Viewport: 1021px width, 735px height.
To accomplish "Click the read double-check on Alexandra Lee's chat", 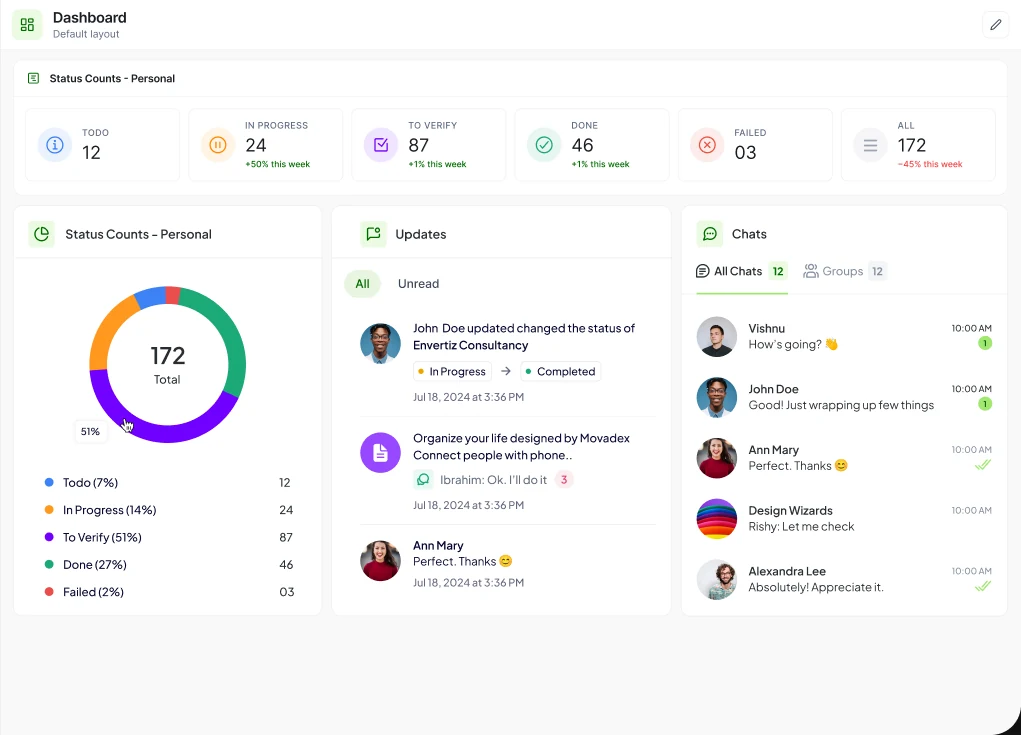I will [983, 587].
